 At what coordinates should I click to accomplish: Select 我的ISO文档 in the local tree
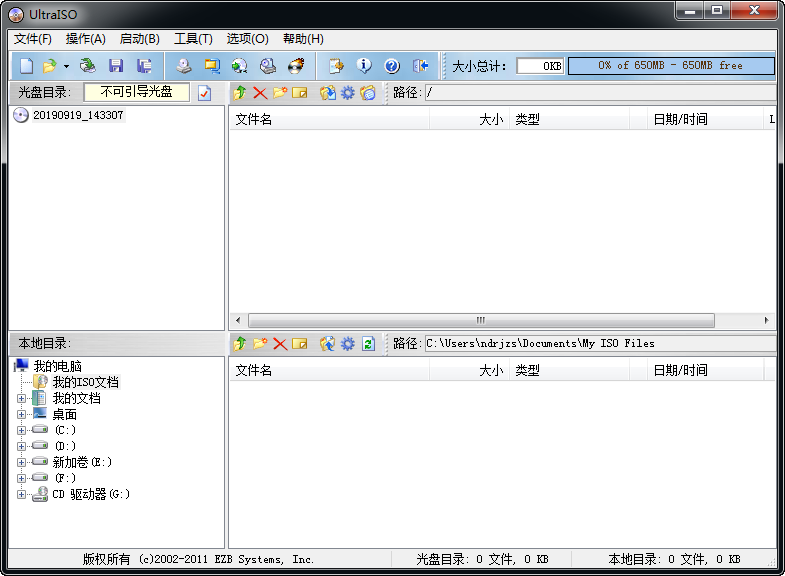tap(86, 382)
